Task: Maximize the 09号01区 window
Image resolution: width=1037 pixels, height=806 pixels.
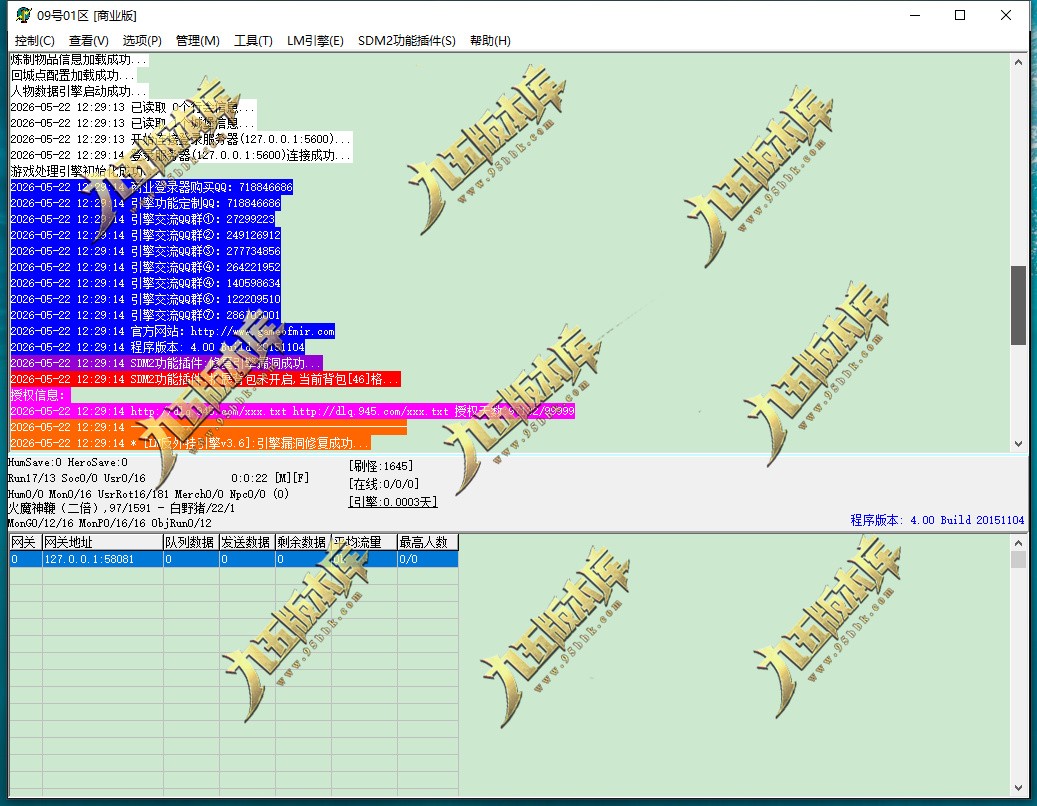Action: (x=960, y=15)
